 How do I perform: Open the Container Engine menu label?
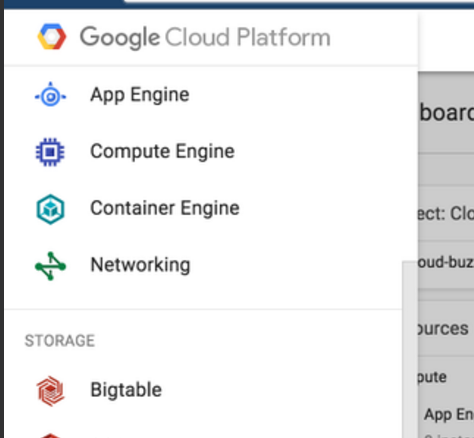165,208
